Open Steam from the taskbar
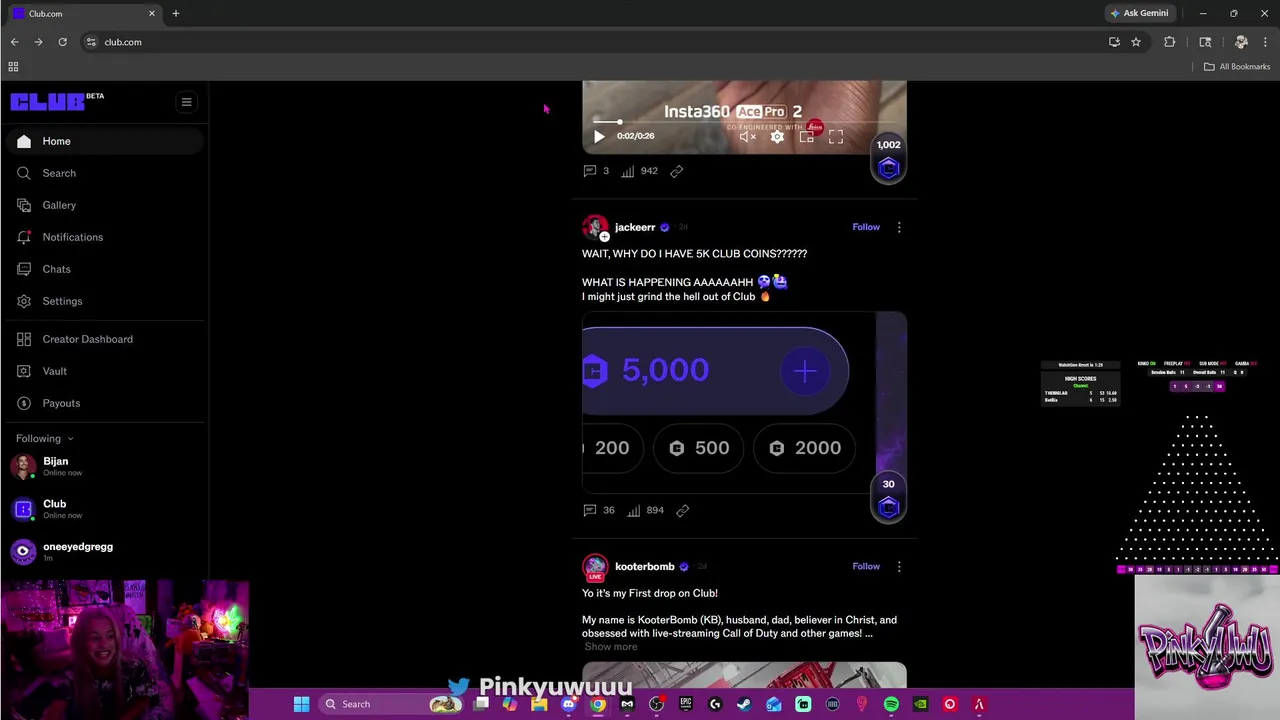The height and width of the screenshot is (720, 1280). point(744,704)
